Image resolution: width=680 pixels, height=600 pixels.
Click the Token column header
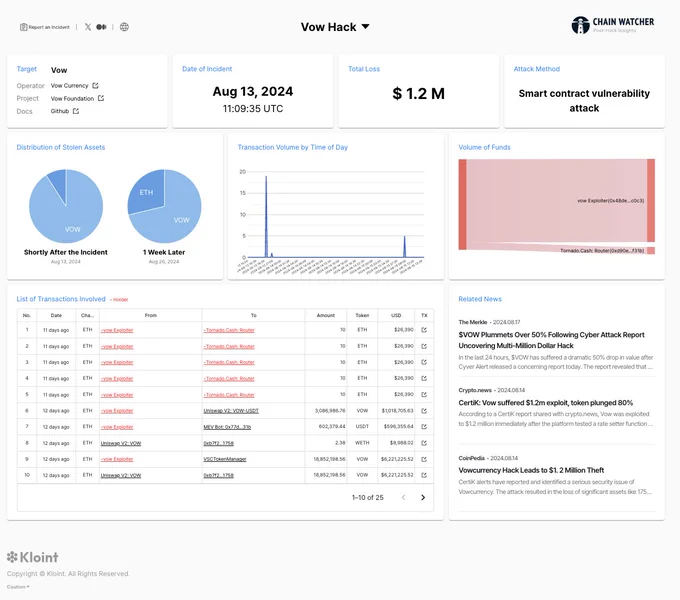[362, 315]
